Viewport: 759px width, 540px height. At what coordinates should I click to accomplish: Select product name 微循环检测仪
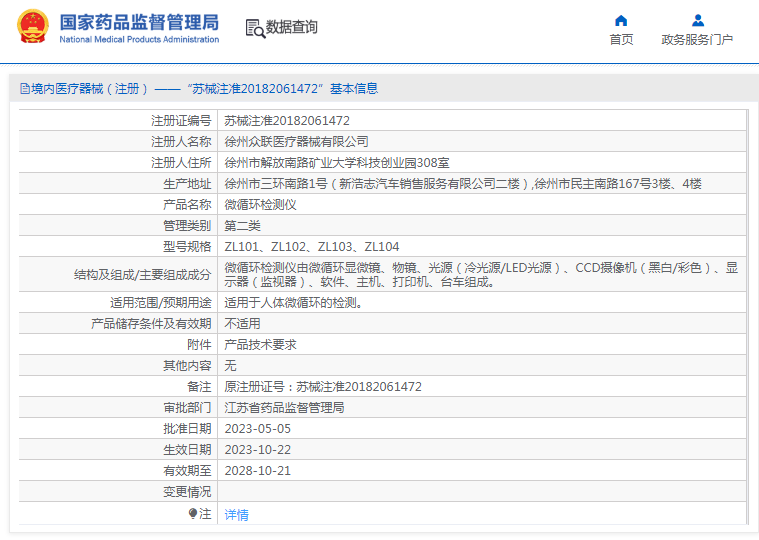pos(260,205)
